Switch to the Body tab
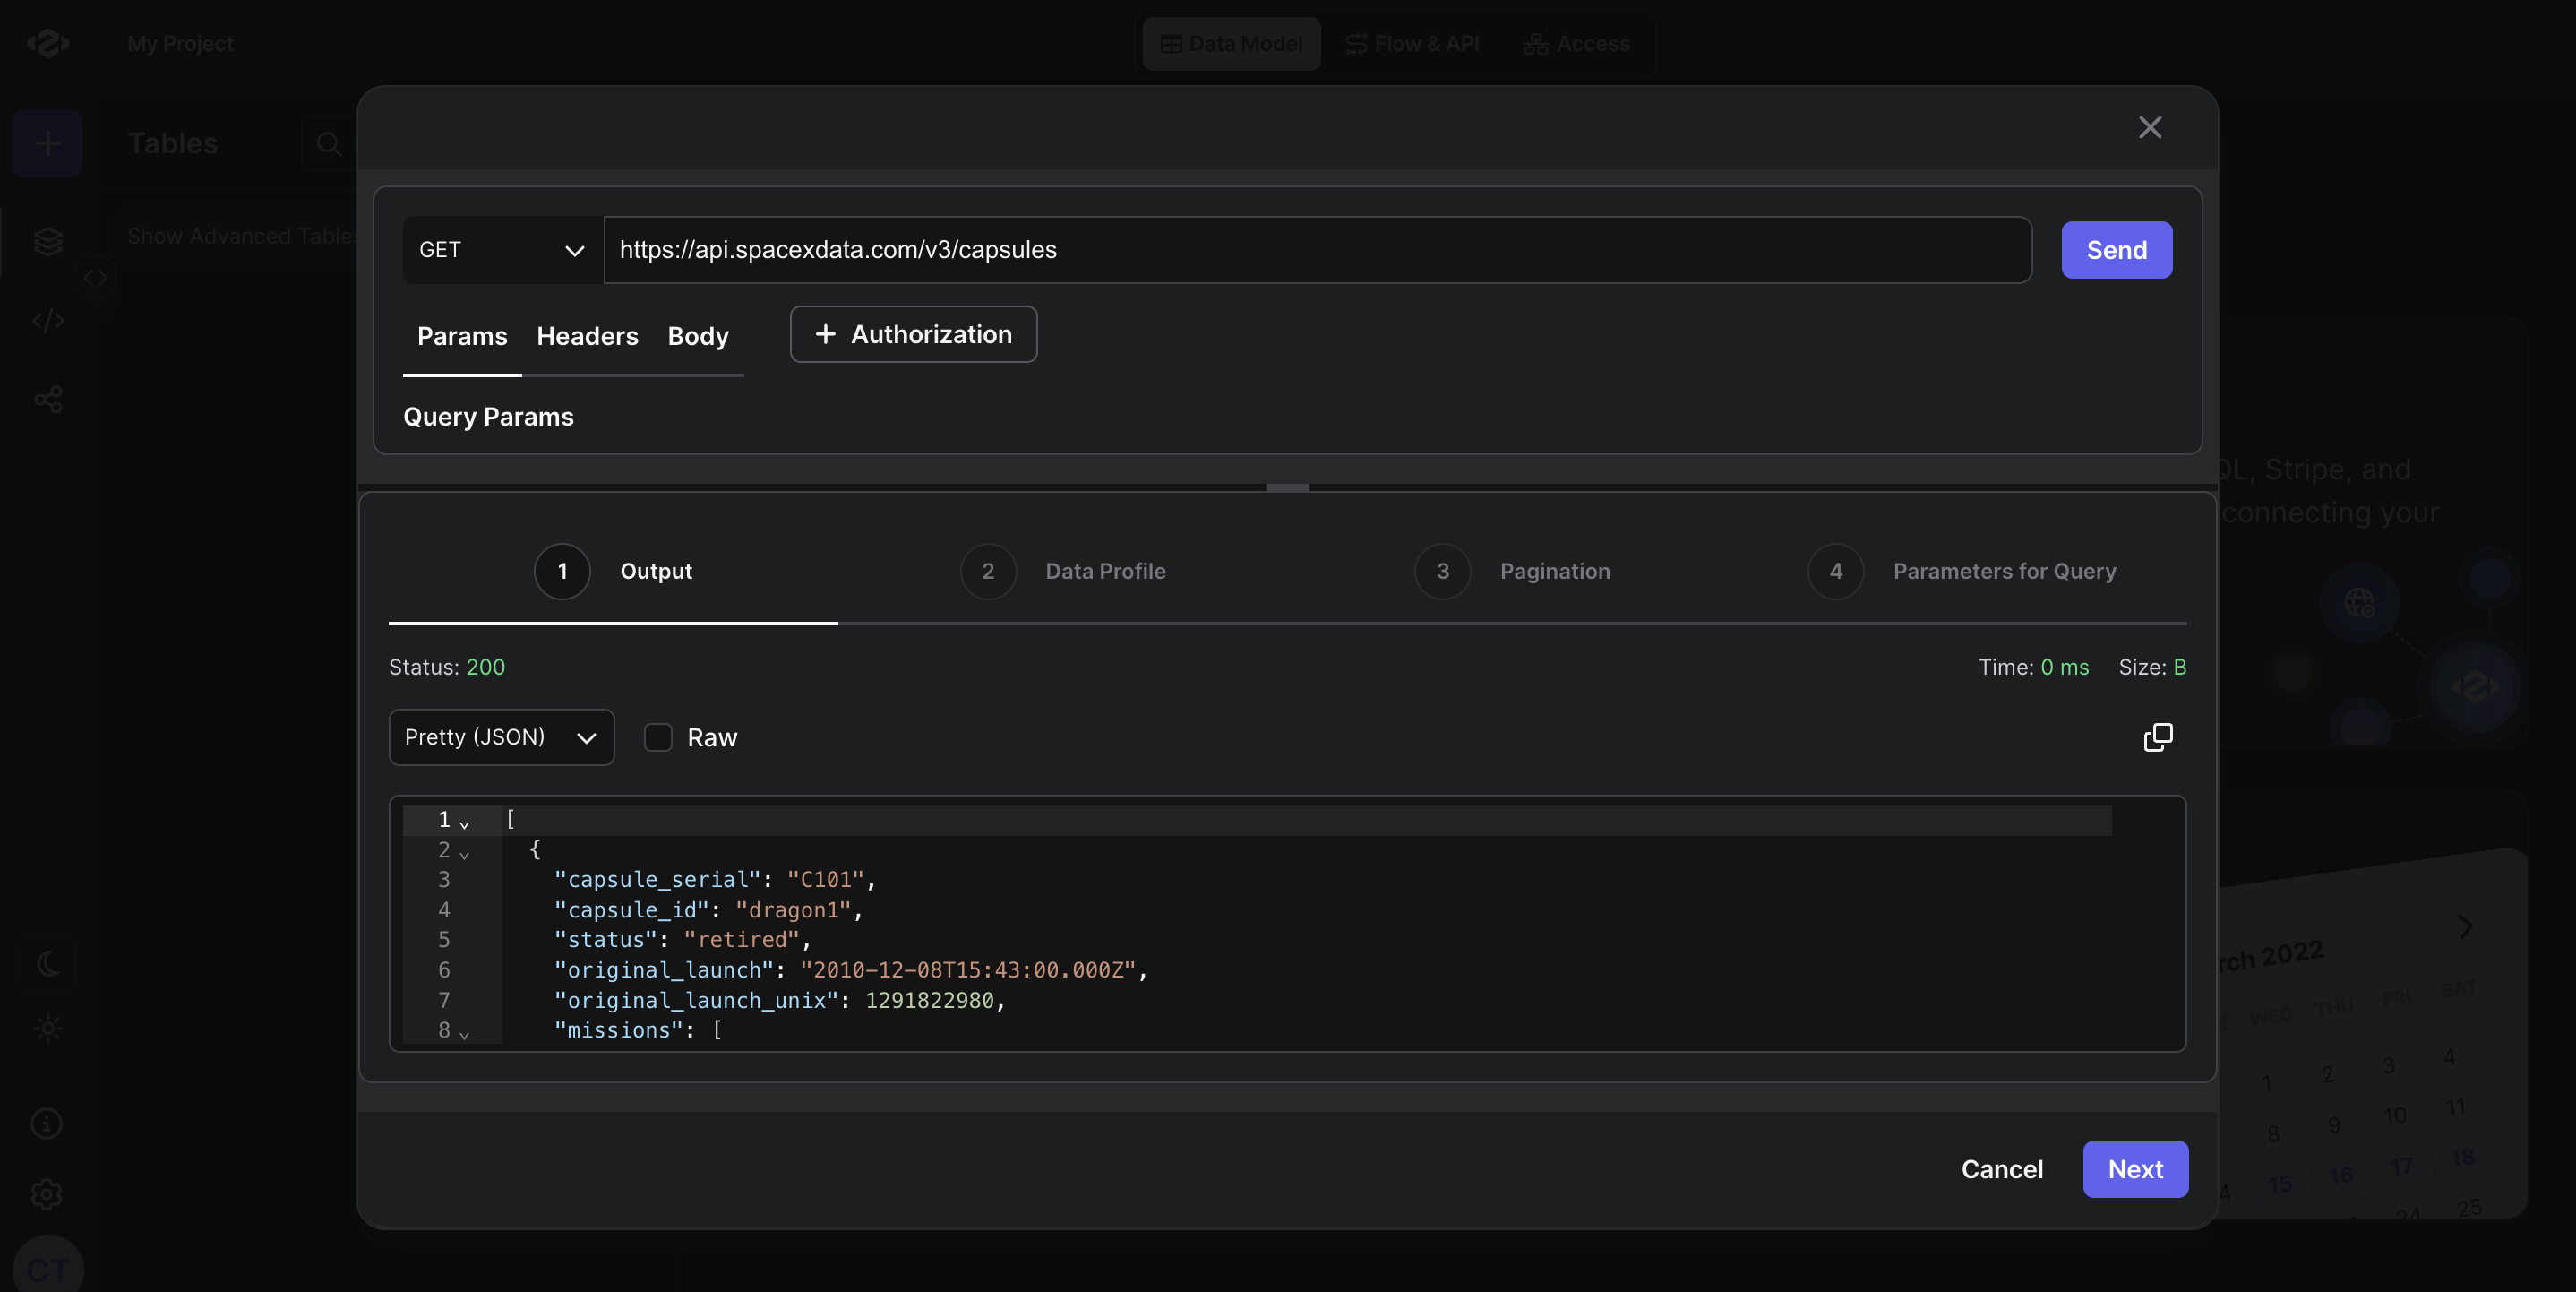This screenshot has width=2576, height=1292. (x=698, y=336)
